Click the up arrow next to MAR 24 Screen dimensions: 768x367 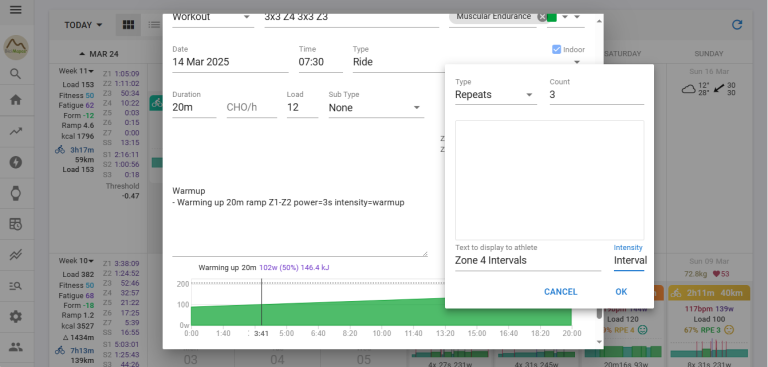(82, 54)
